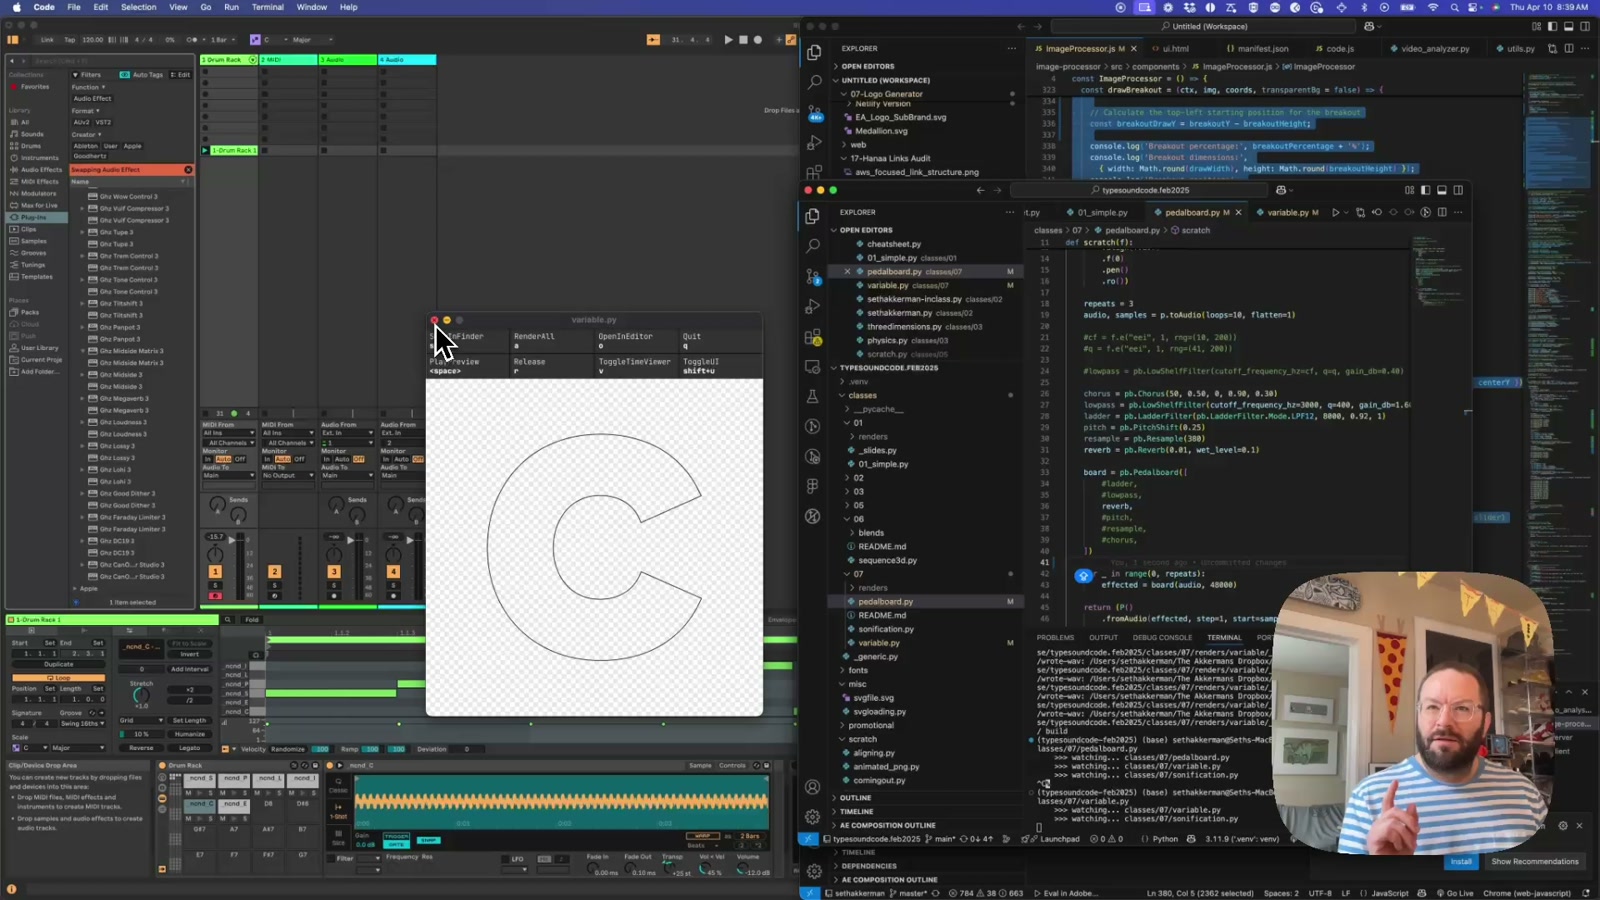1600x900 pixels.
Task: Launch the 1-Drum Rack 1 clip
Action: tap(205, 150)
